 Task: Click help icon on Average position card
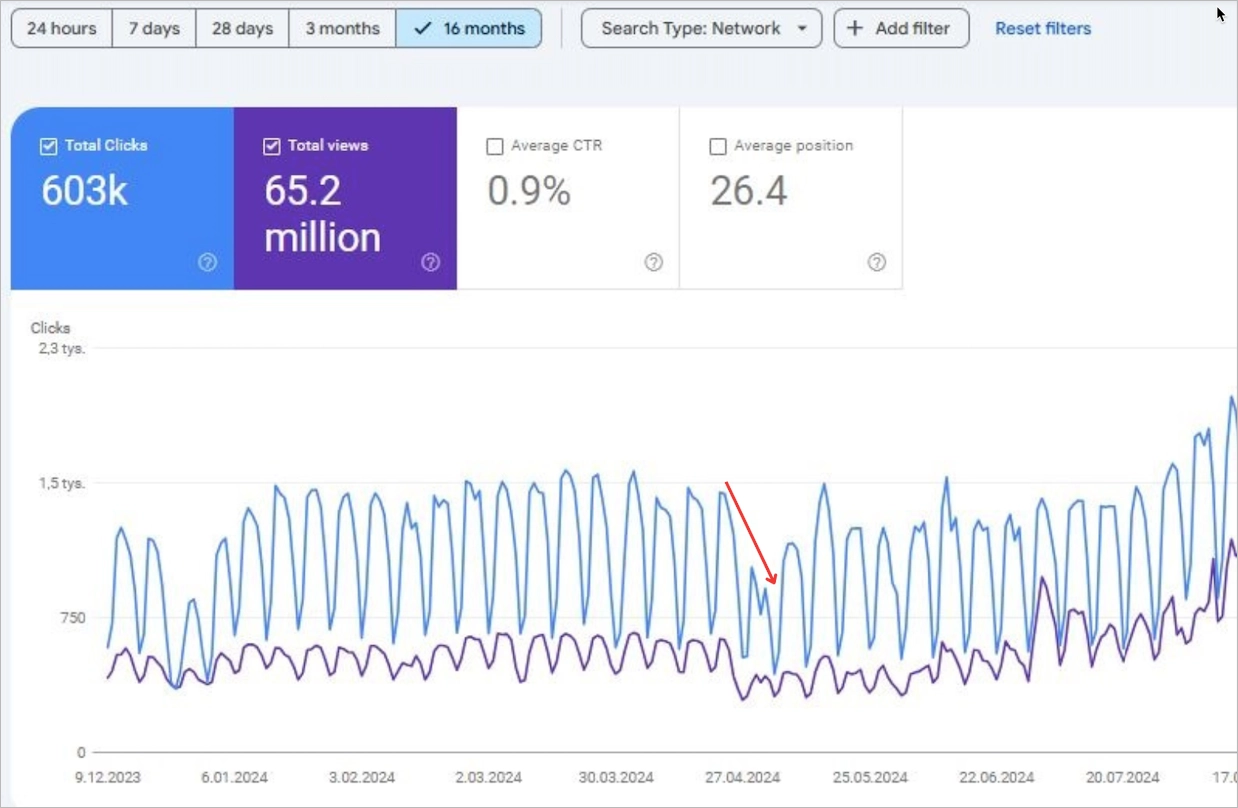pos(876,262)
